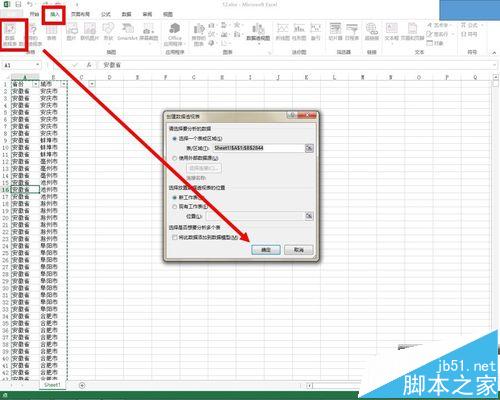Click Cancel (取消) in the PivotTable dialog

[x=299, y=250]
